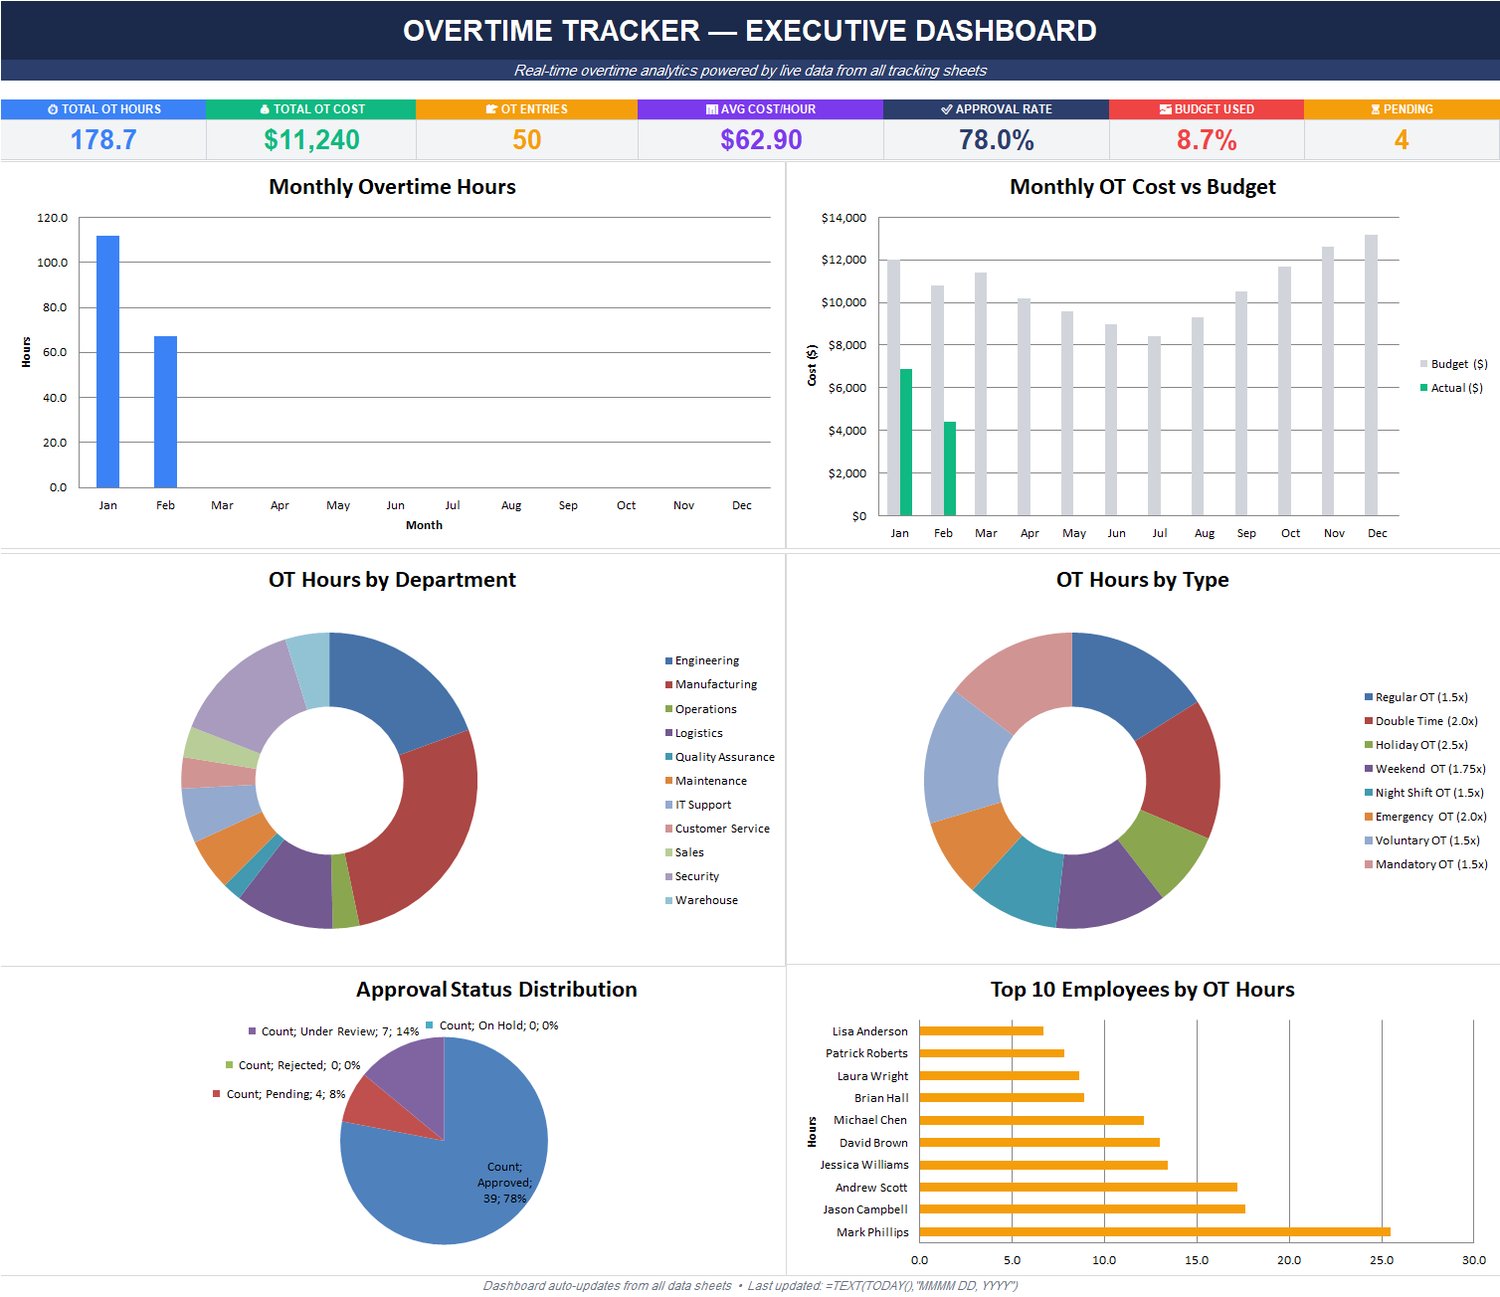Click the Warehouse legend entry
Image resolution: width=1500 pixels, height=1297 pixels.
click(702, 901)
